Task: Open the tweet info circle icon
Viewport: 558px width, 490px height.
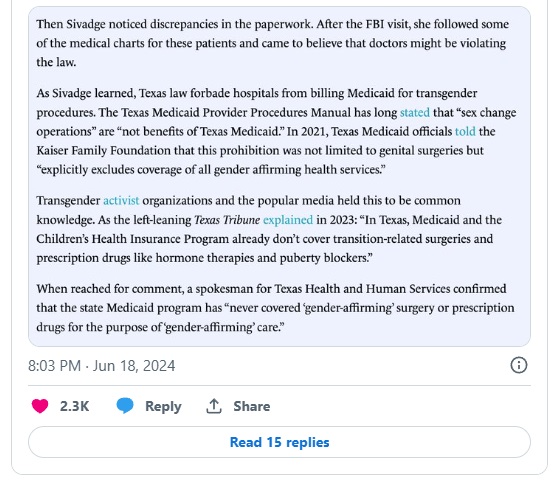Action: pyautogui.click(x=518, y=365)
